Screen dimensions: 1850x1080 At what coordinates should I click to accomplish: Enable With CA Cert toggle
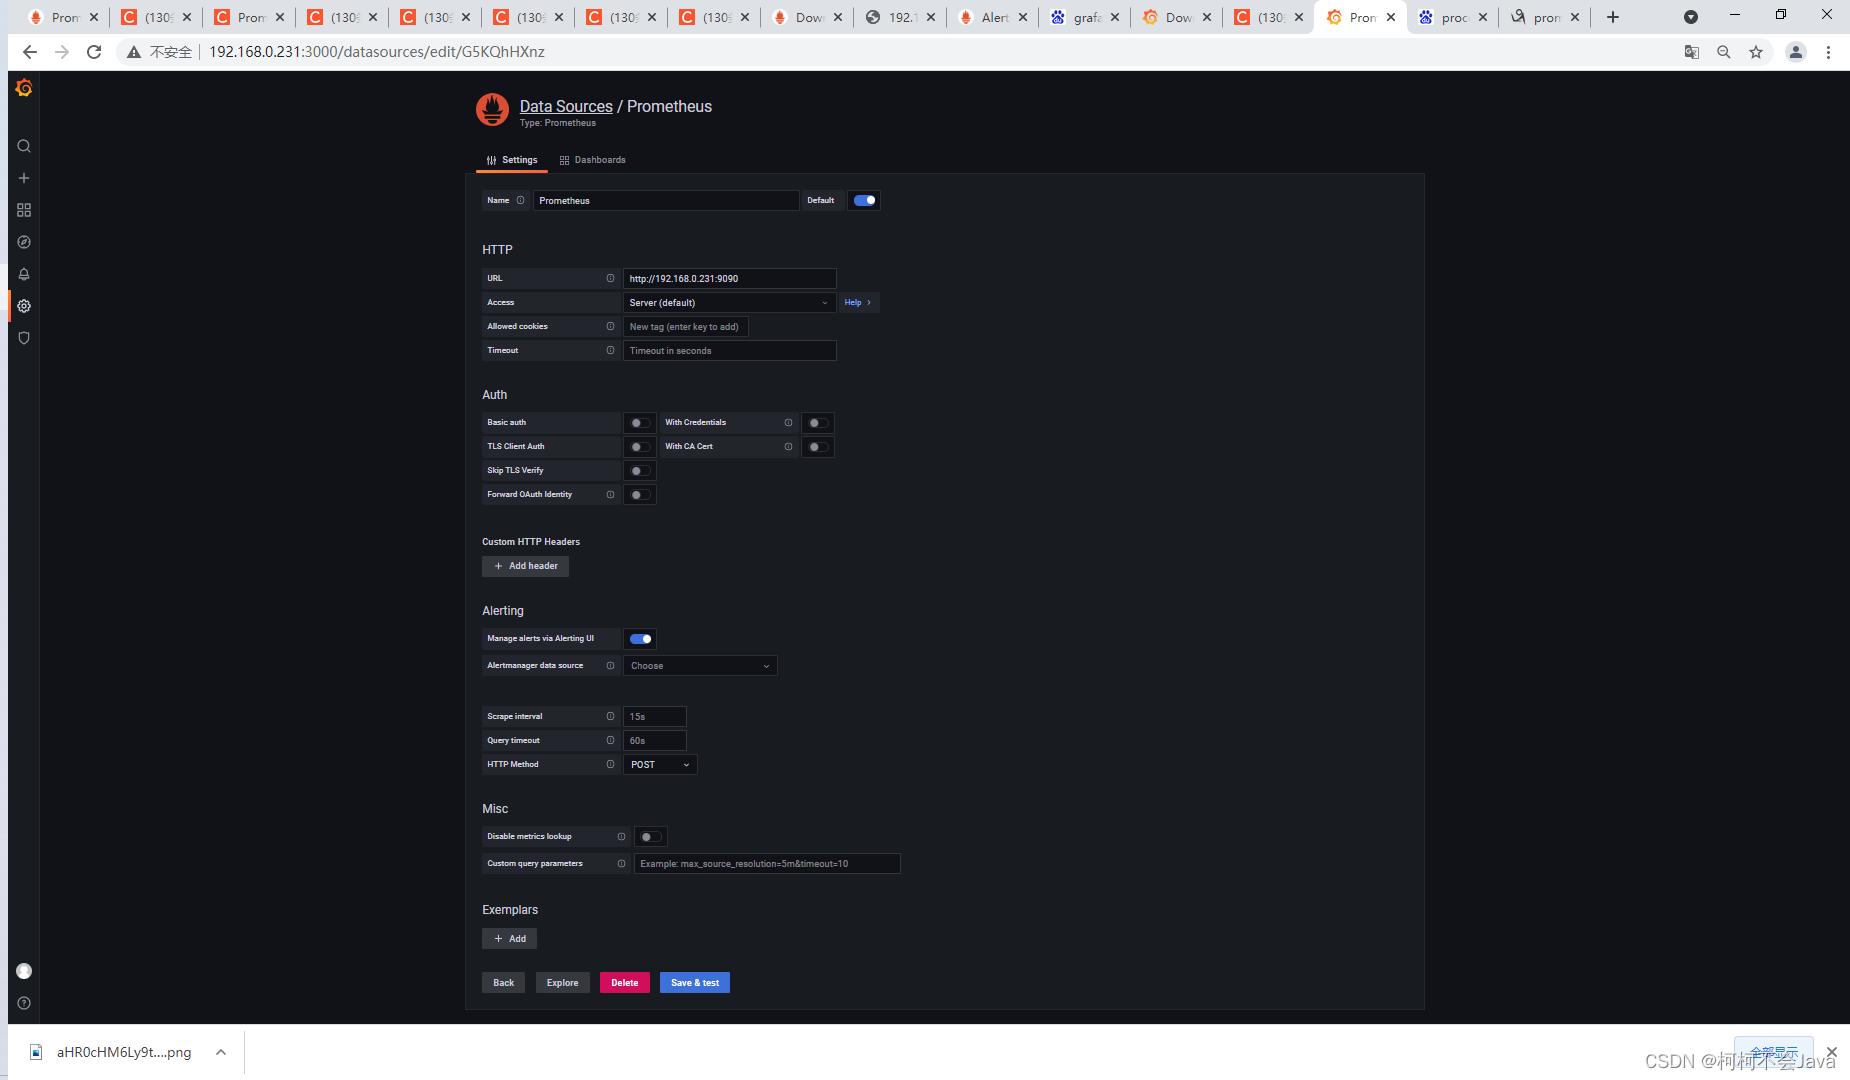click(818, 447)
